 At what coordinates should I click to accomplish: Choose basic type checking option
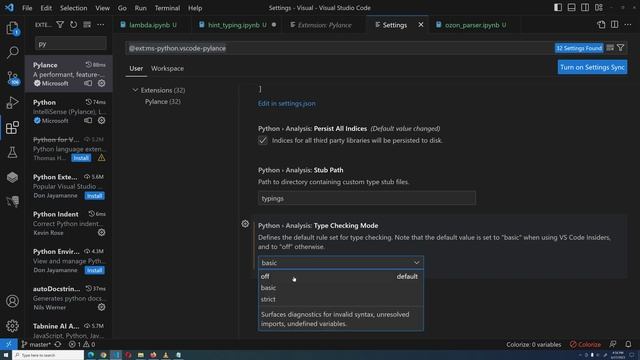coord(341,288)
